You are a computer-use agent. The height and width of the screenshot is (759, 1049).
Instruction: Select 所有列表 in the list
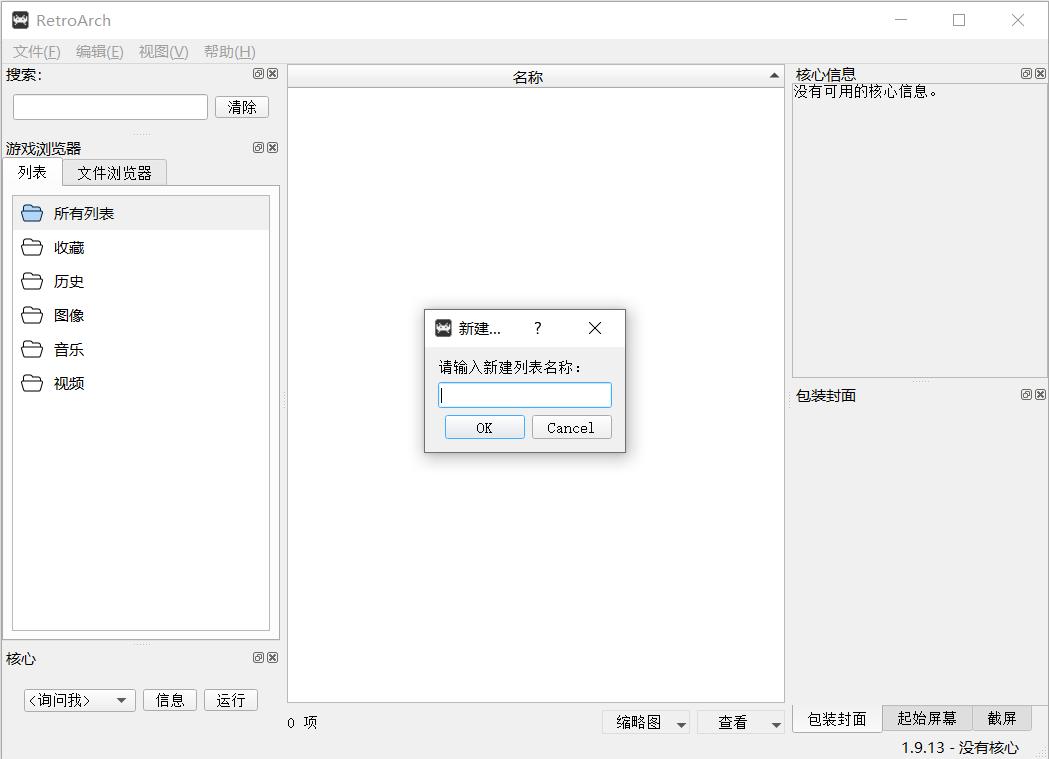click(x=141, y=213)
